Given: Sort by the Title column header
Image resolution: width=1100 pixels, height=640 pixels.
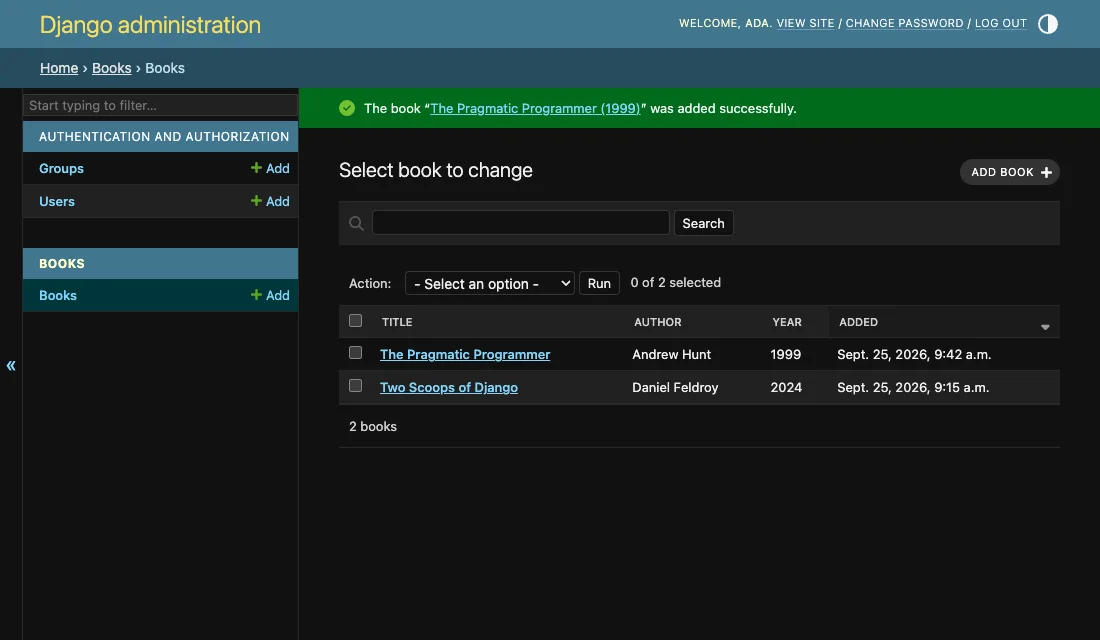Looking at the screenshot, I should (397, 322).
